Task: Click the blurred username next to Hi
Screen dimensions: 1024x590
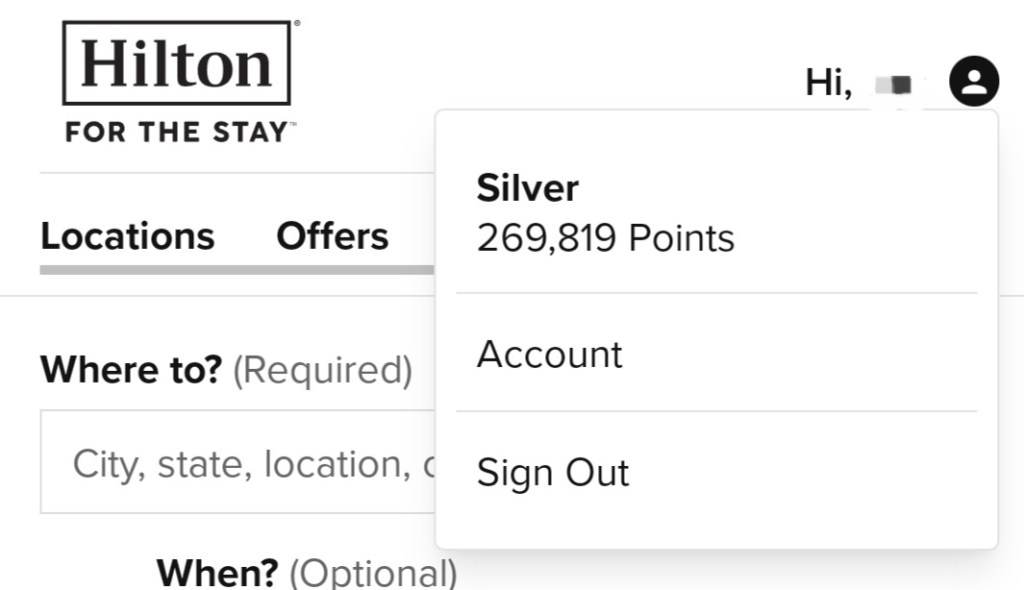Action: (x=895, y=85)
